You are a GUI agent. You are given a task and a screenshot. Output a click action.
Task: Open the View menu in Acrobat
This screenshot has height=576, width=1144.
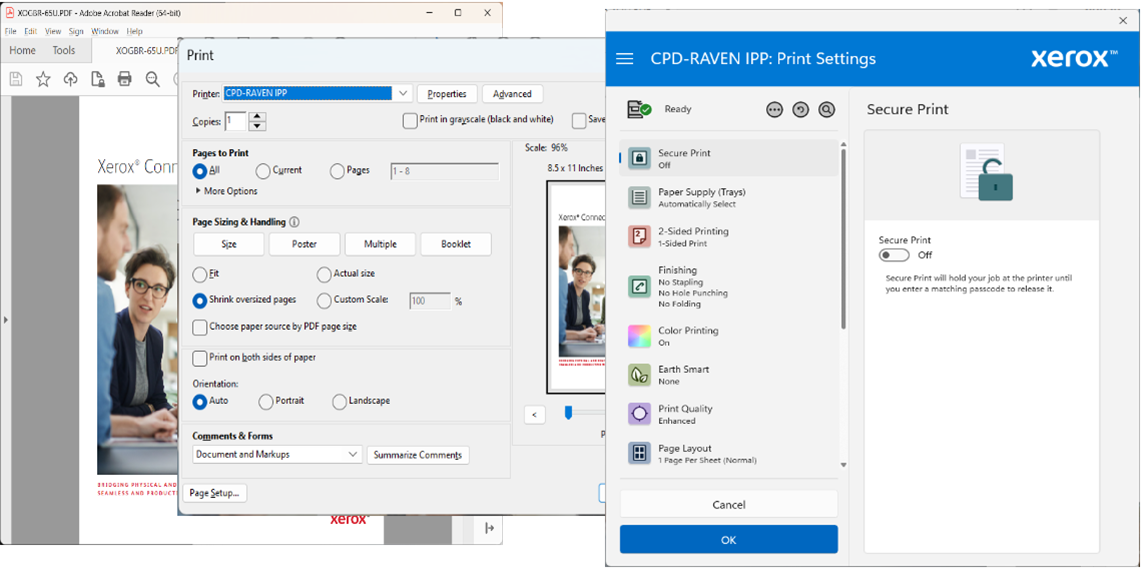point(53,31)
